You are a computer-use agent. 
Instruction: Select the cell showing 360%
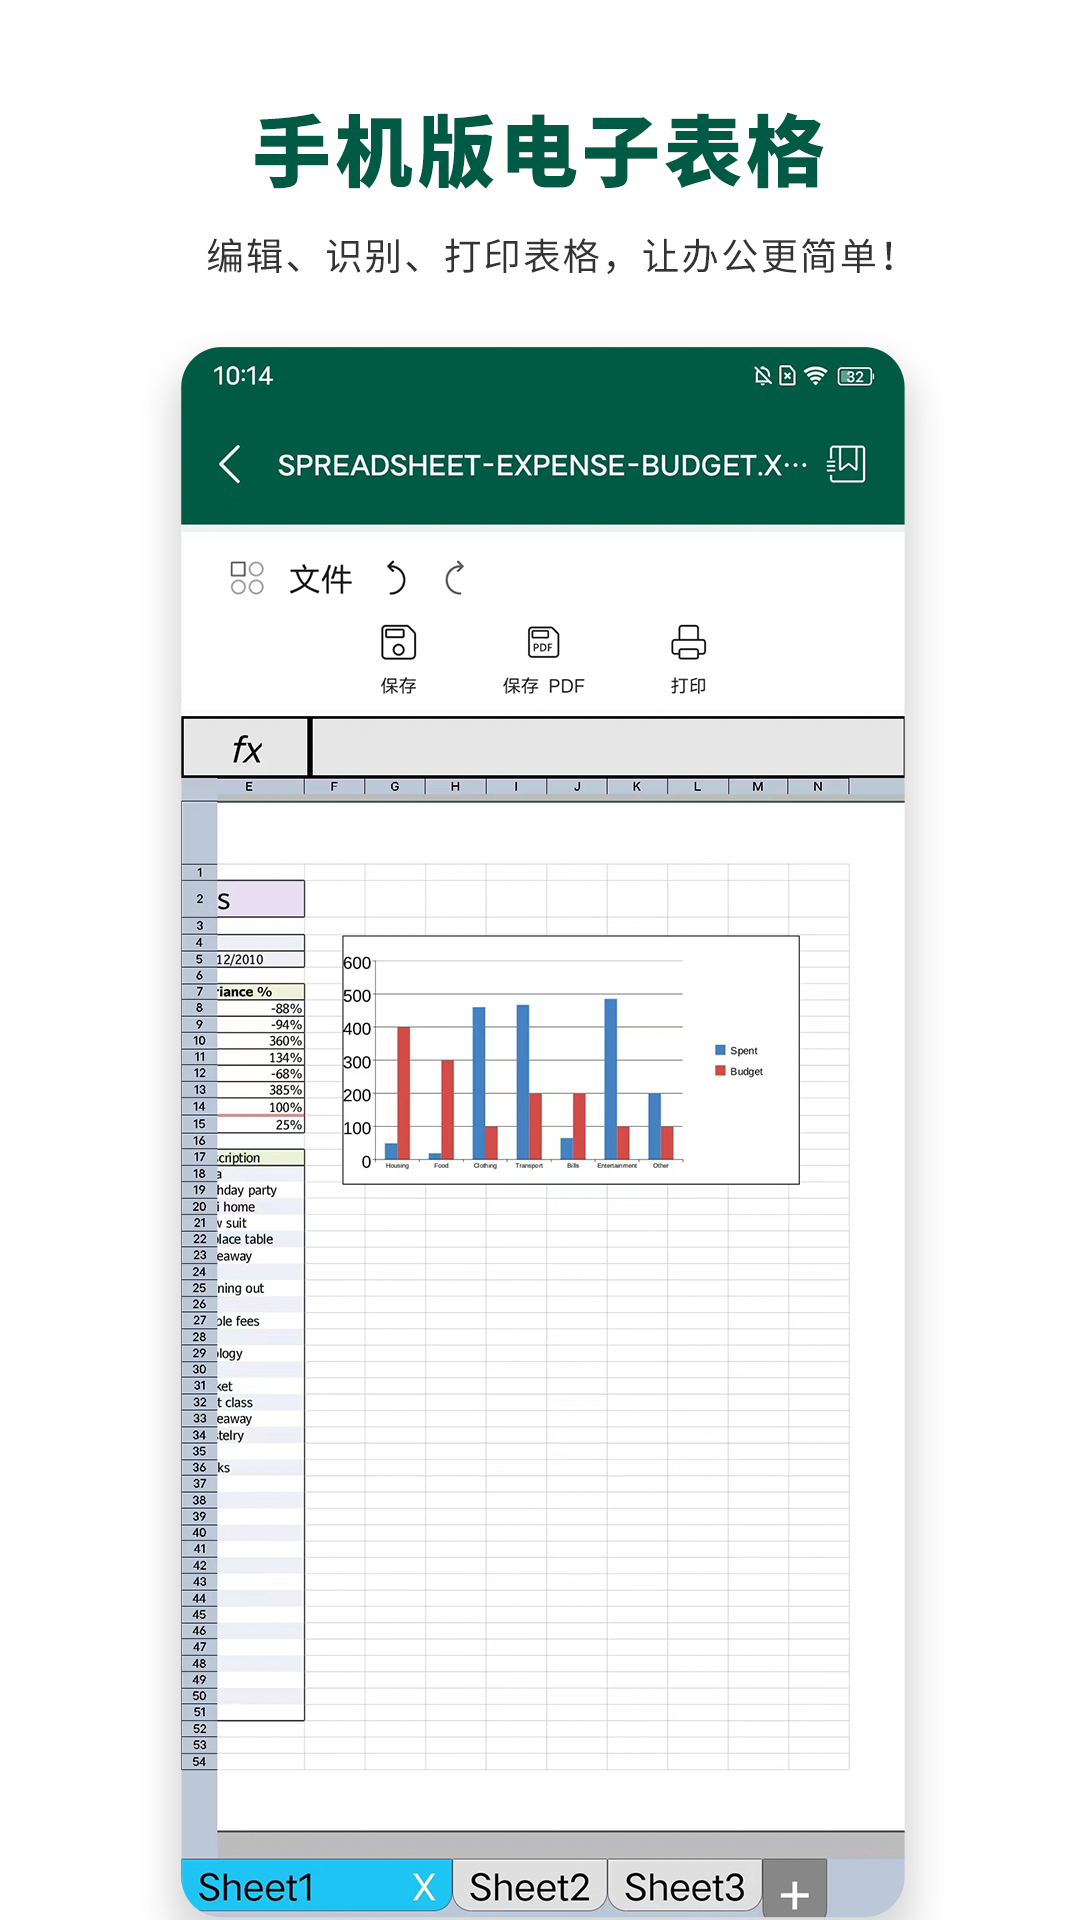pos(262,1041)
